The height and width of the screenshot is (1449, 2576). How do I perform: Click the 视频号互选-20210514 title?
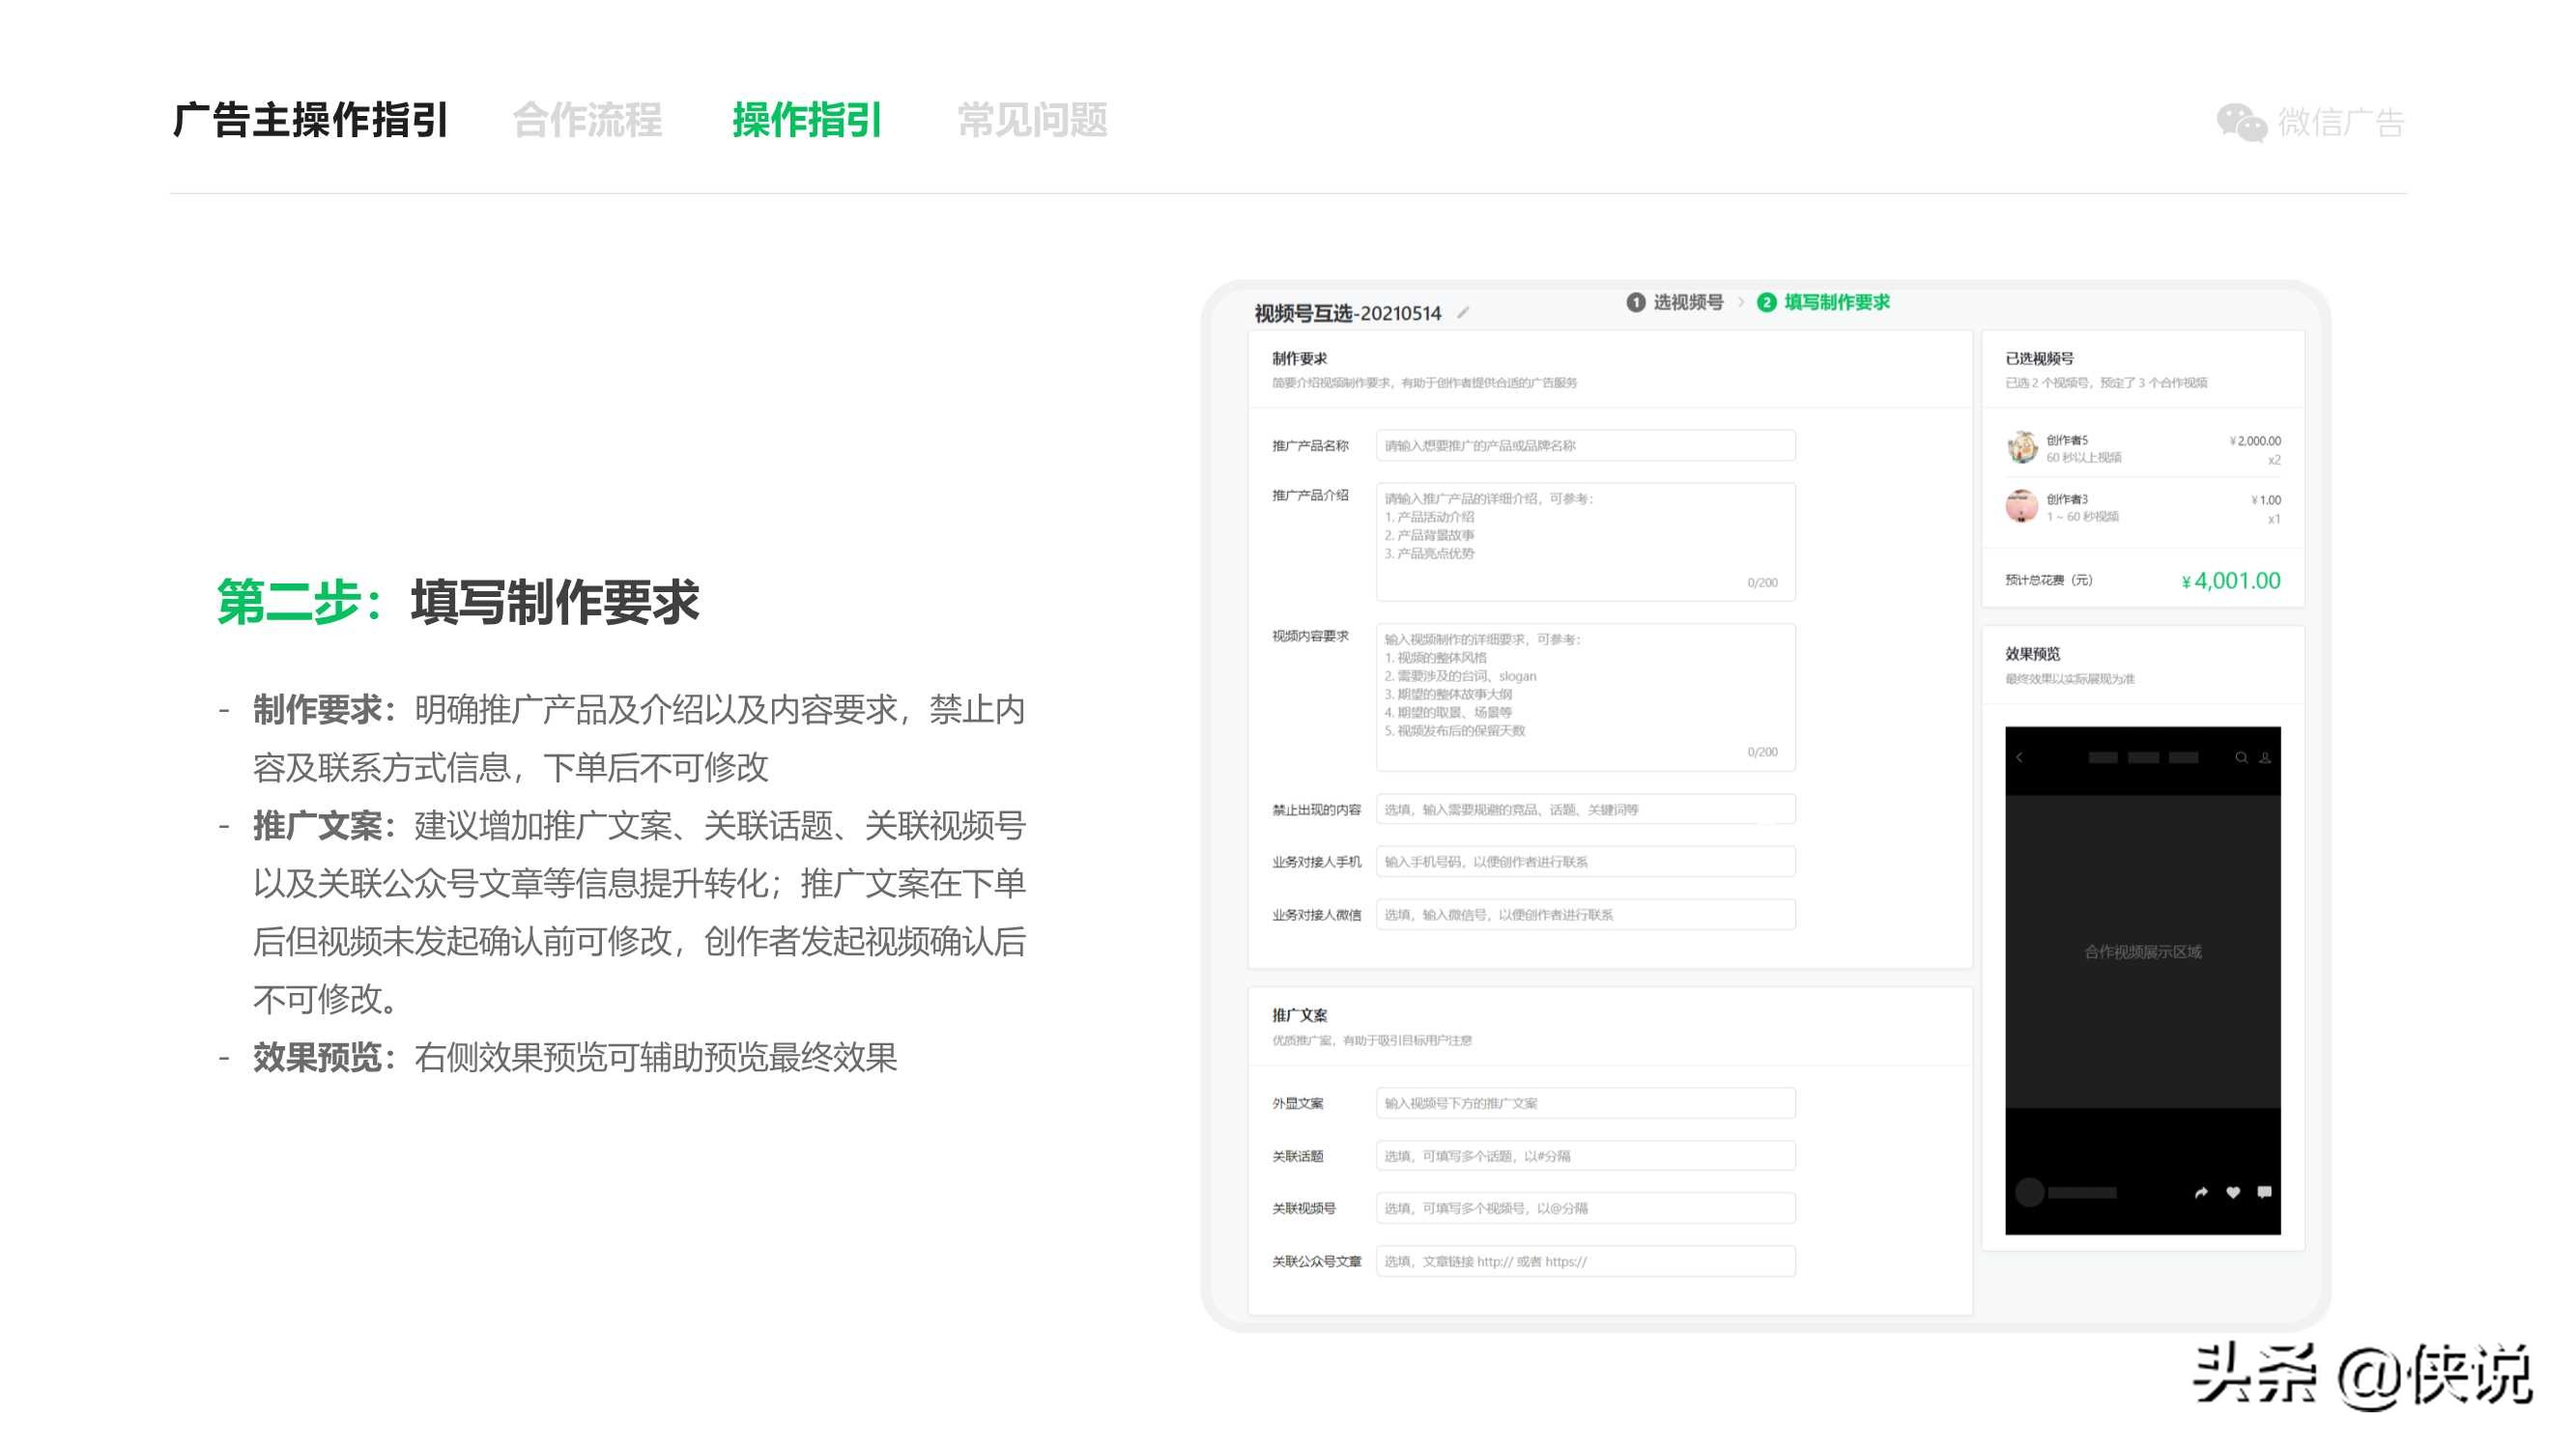tap(1348, 313)
